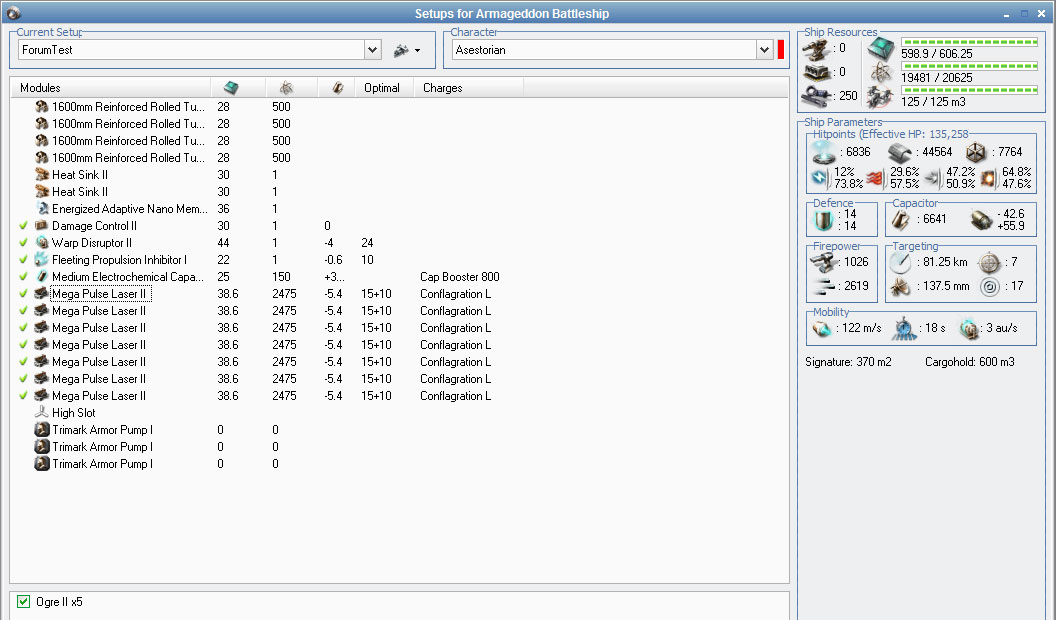Sort by the Modules column header
The width and height of the screenshot is (1056, 620).
pos(110,88)
